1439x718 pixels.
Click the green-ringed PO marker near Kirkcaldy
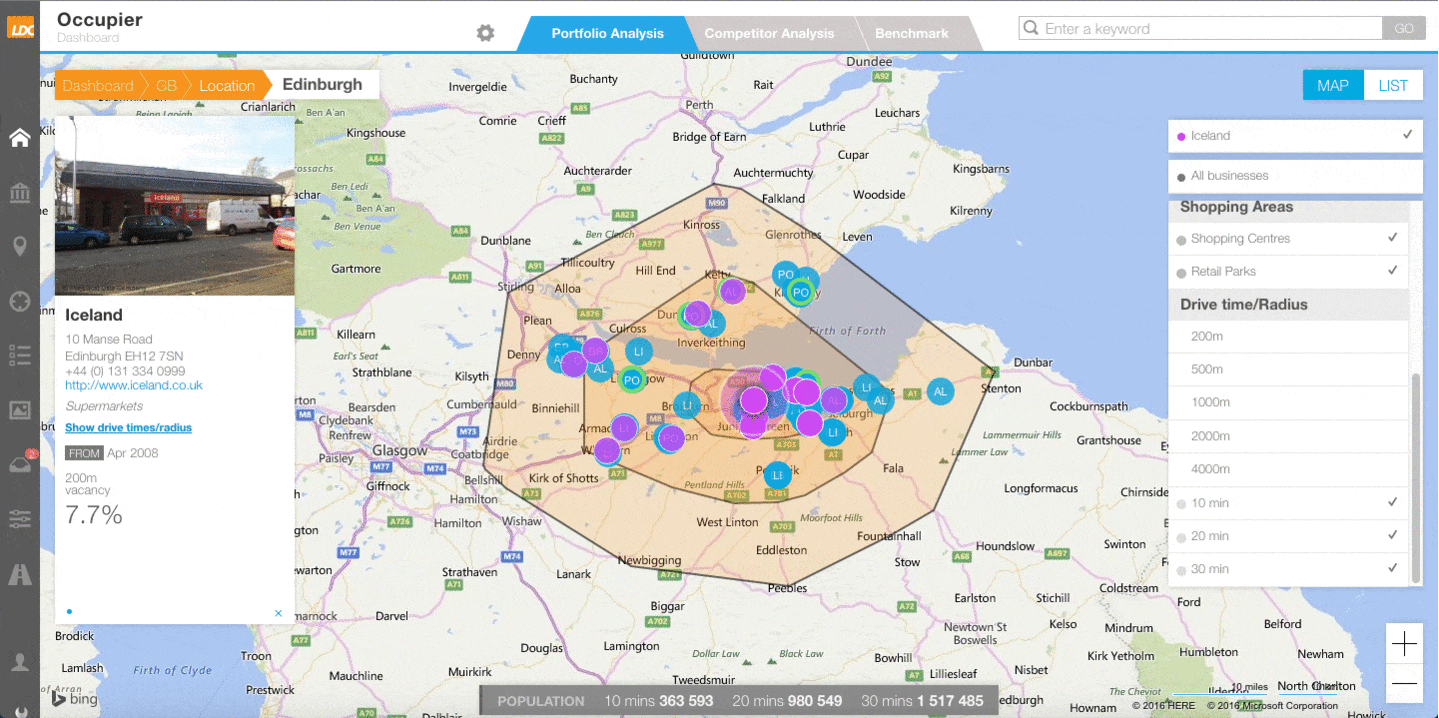pyautogui.click(x=800, y=291)
